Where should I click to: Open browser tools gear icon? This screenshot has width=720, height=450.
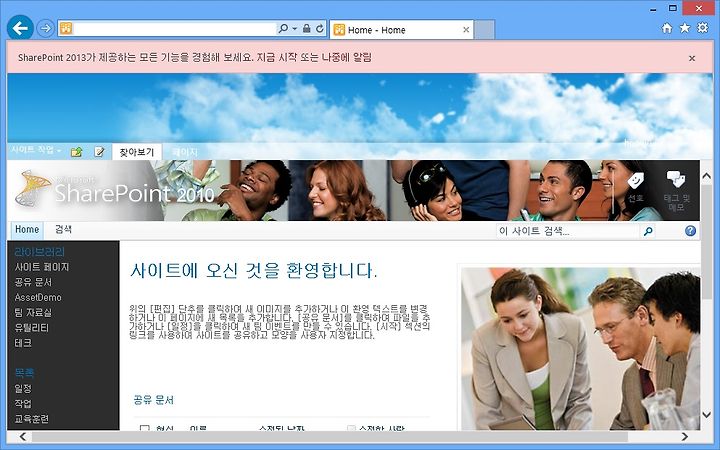coord(703,28)
